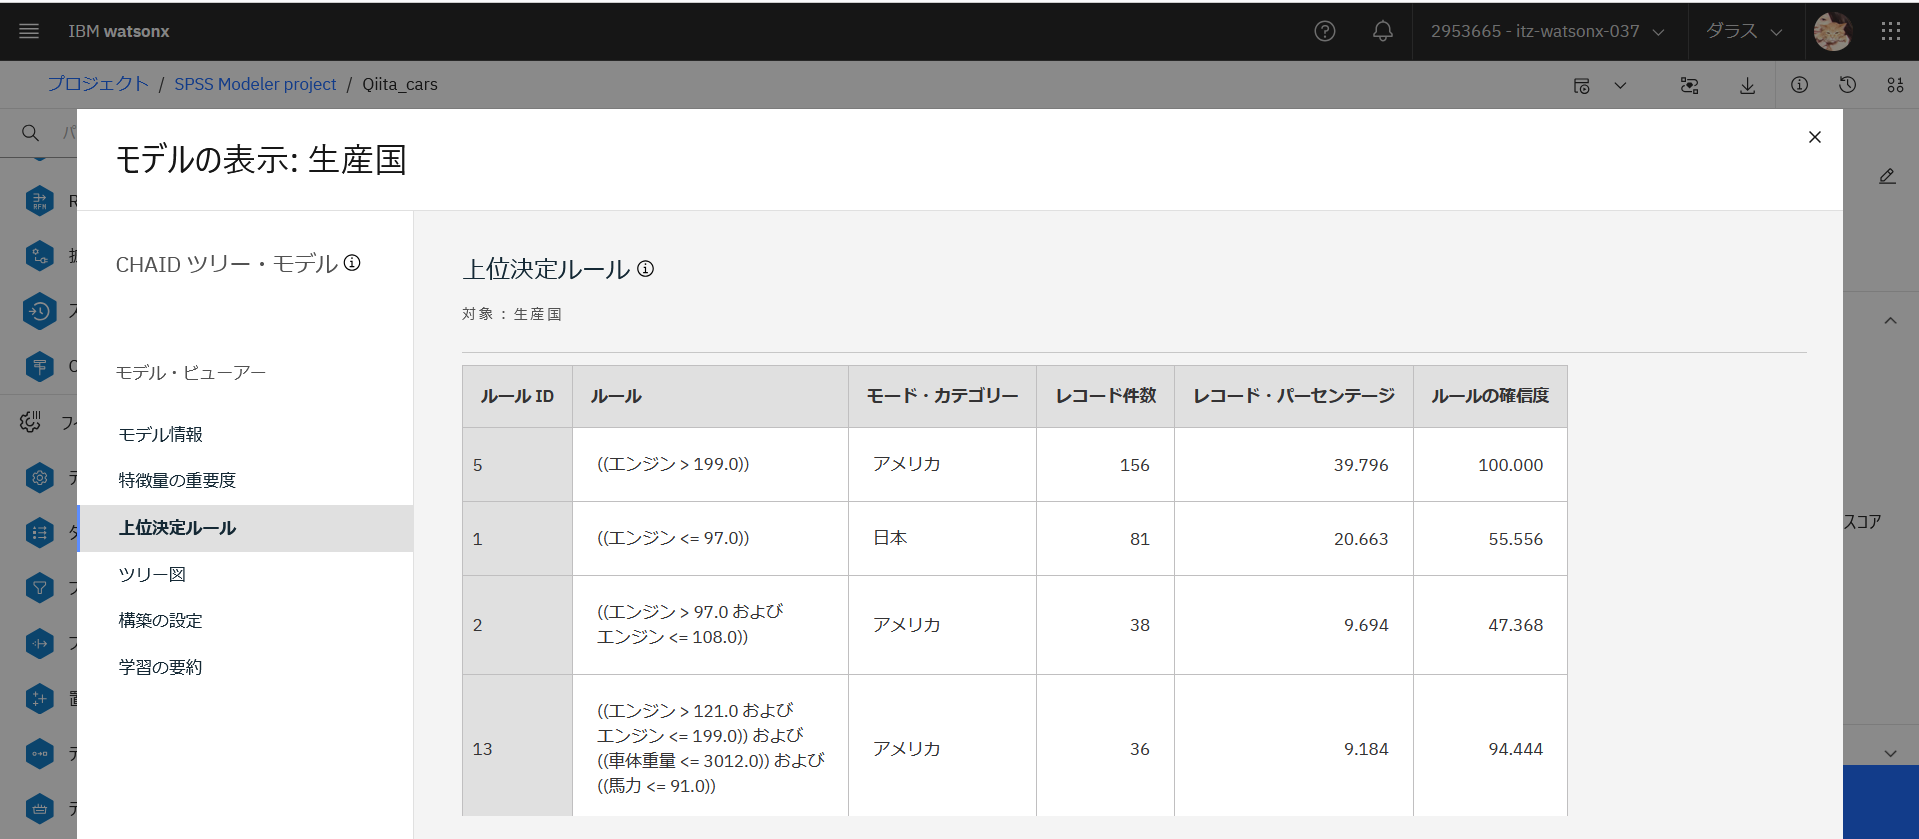Select the circle-arrow hexagon node icon
The width and height of the screenshot is (1919, 839).
[x=40, y=753]
